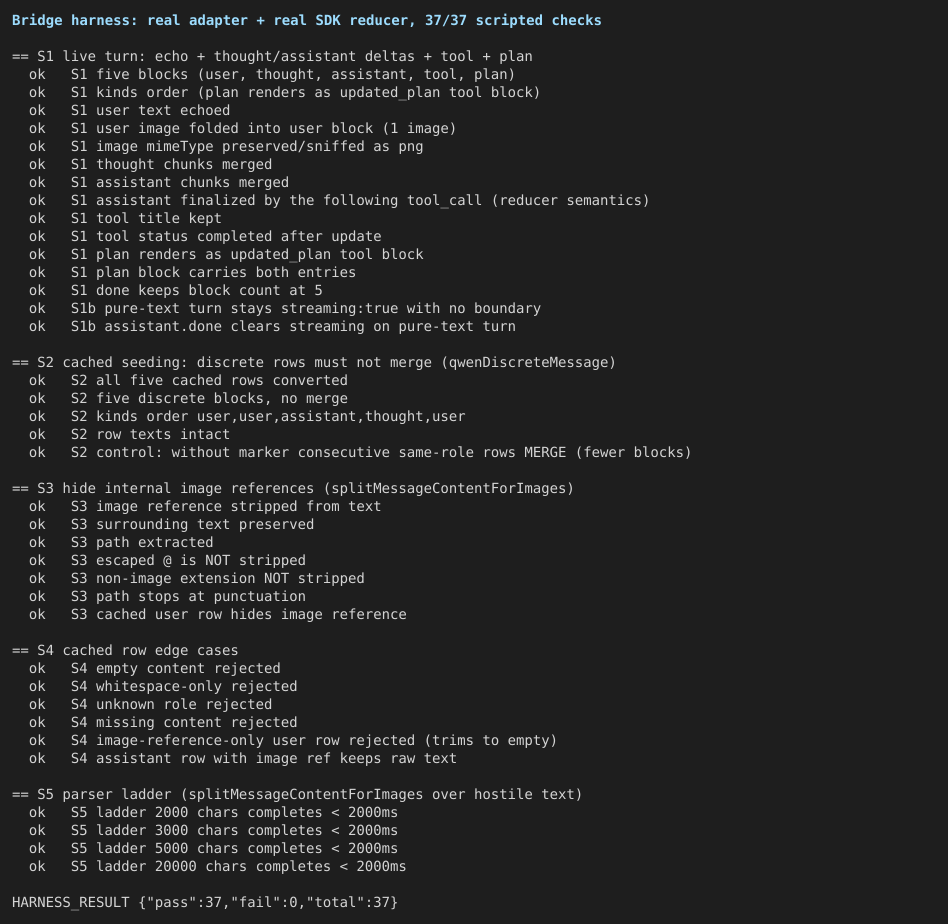
Task: Select the S5 parser ladder section header
Action: (297, 794)
